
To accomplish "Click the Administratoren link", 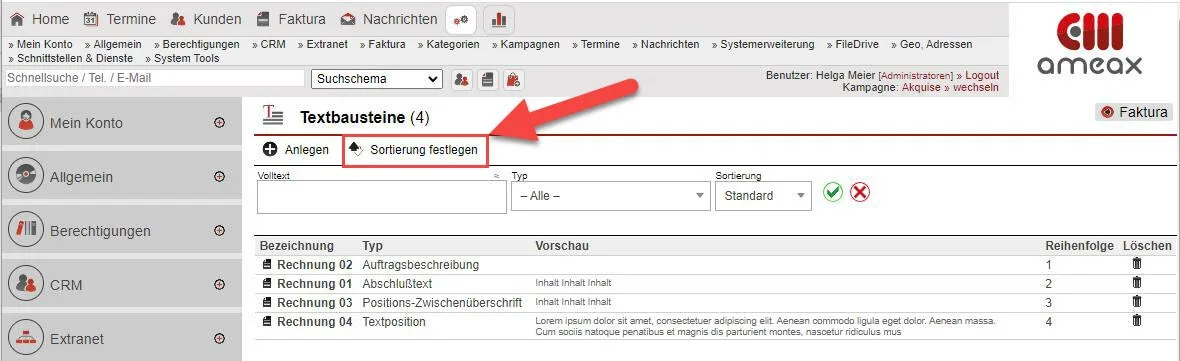I will pos(916,76).
